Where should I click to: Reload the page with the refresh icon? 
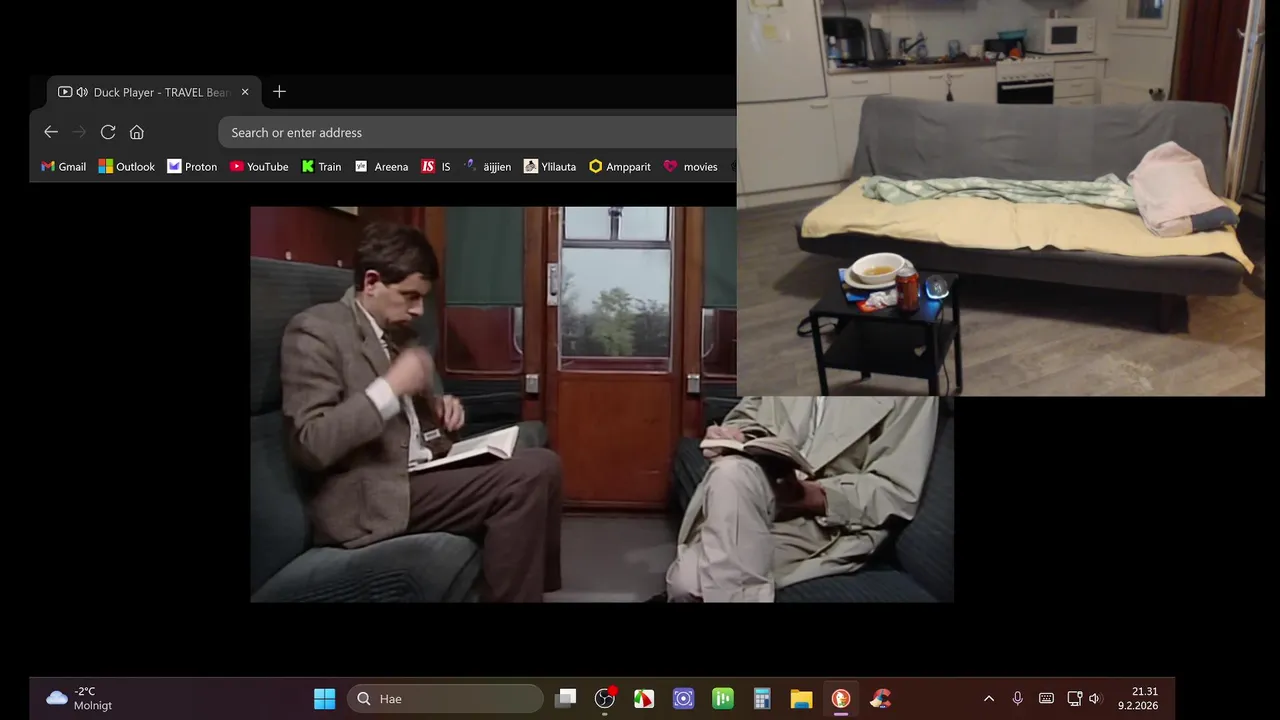click(x=108, y=132)
